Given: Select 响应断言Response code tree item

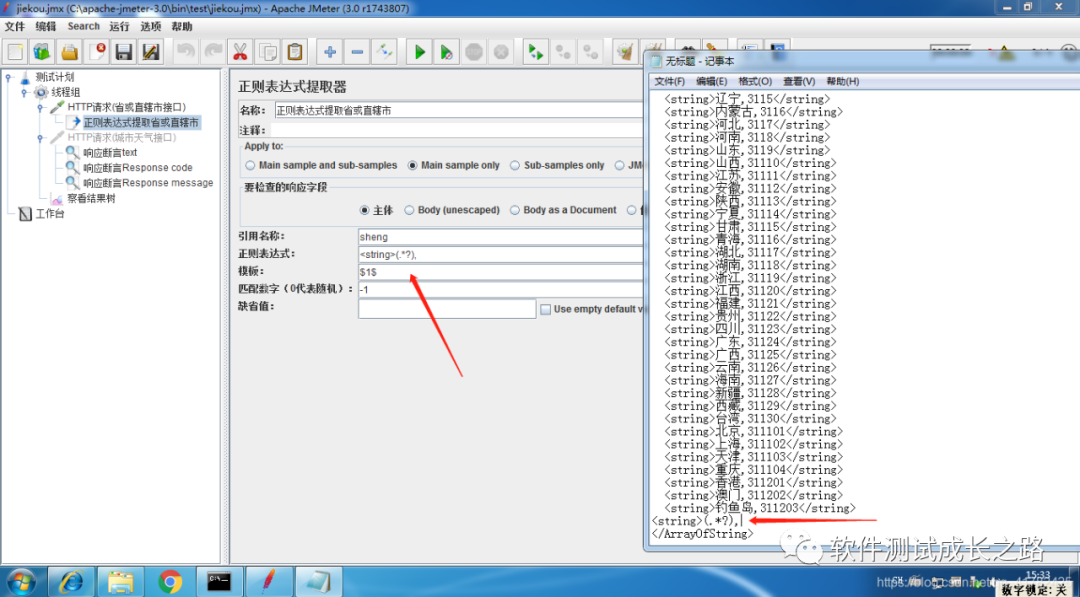Looking at the screenshot, I should click(138, 168).
